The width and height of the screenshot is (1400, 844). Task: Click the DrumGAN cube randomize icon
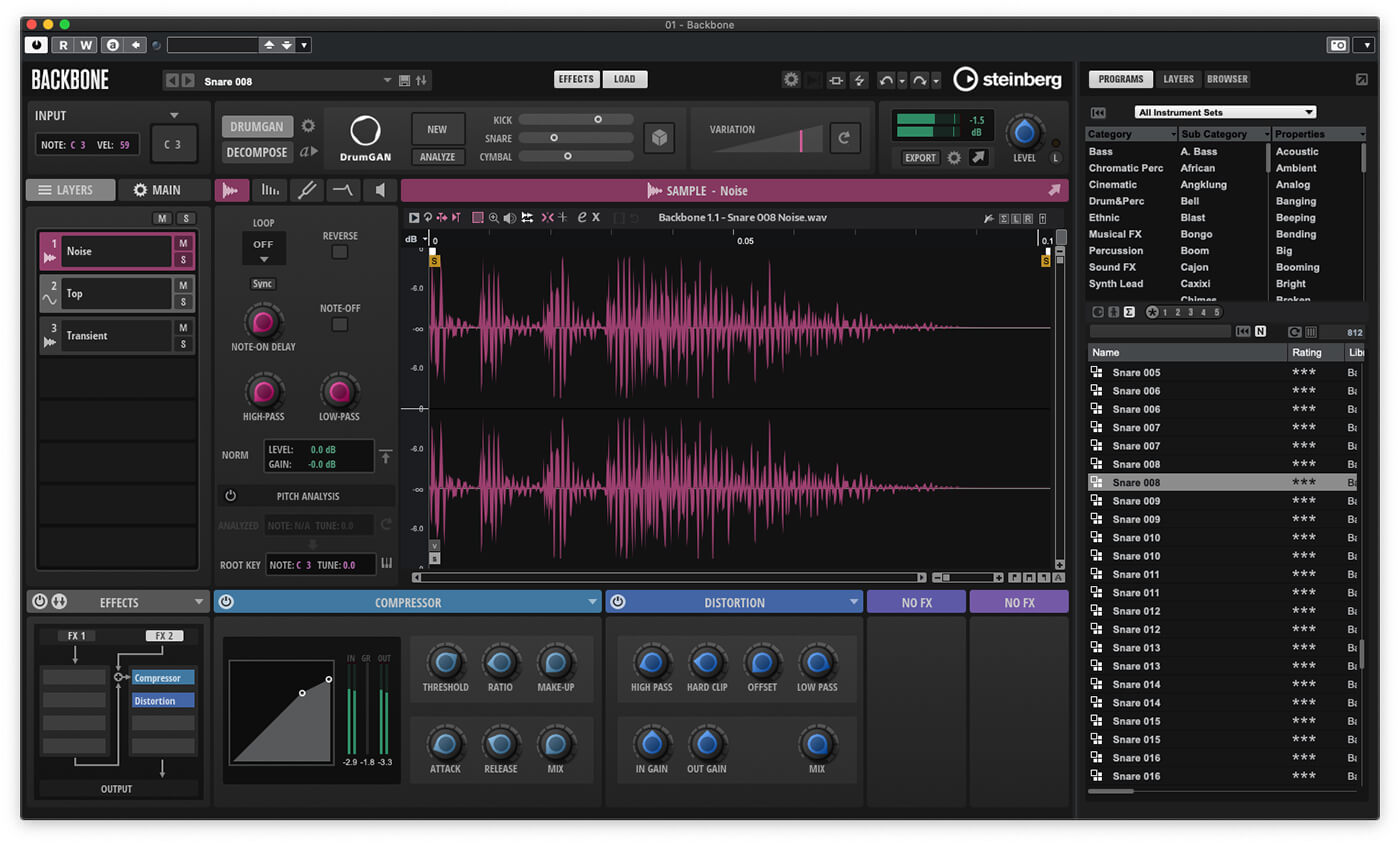[657, 137]
